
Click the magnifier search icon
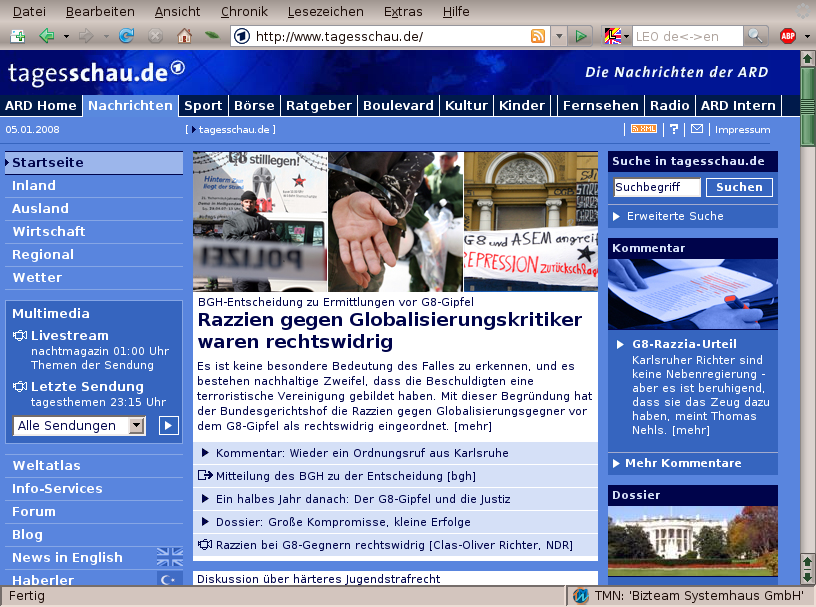(x=755, y=36)
